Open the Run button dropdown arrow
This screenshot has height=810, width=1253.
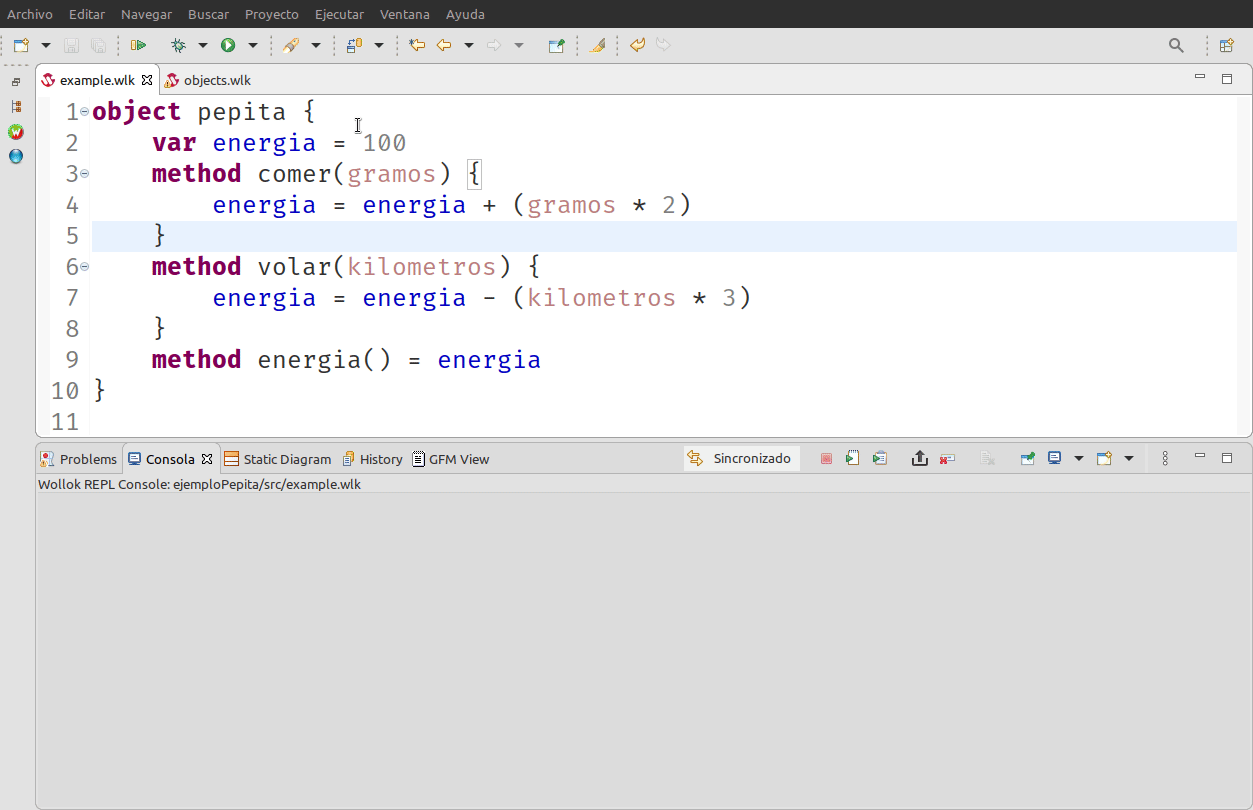point(253,45)
